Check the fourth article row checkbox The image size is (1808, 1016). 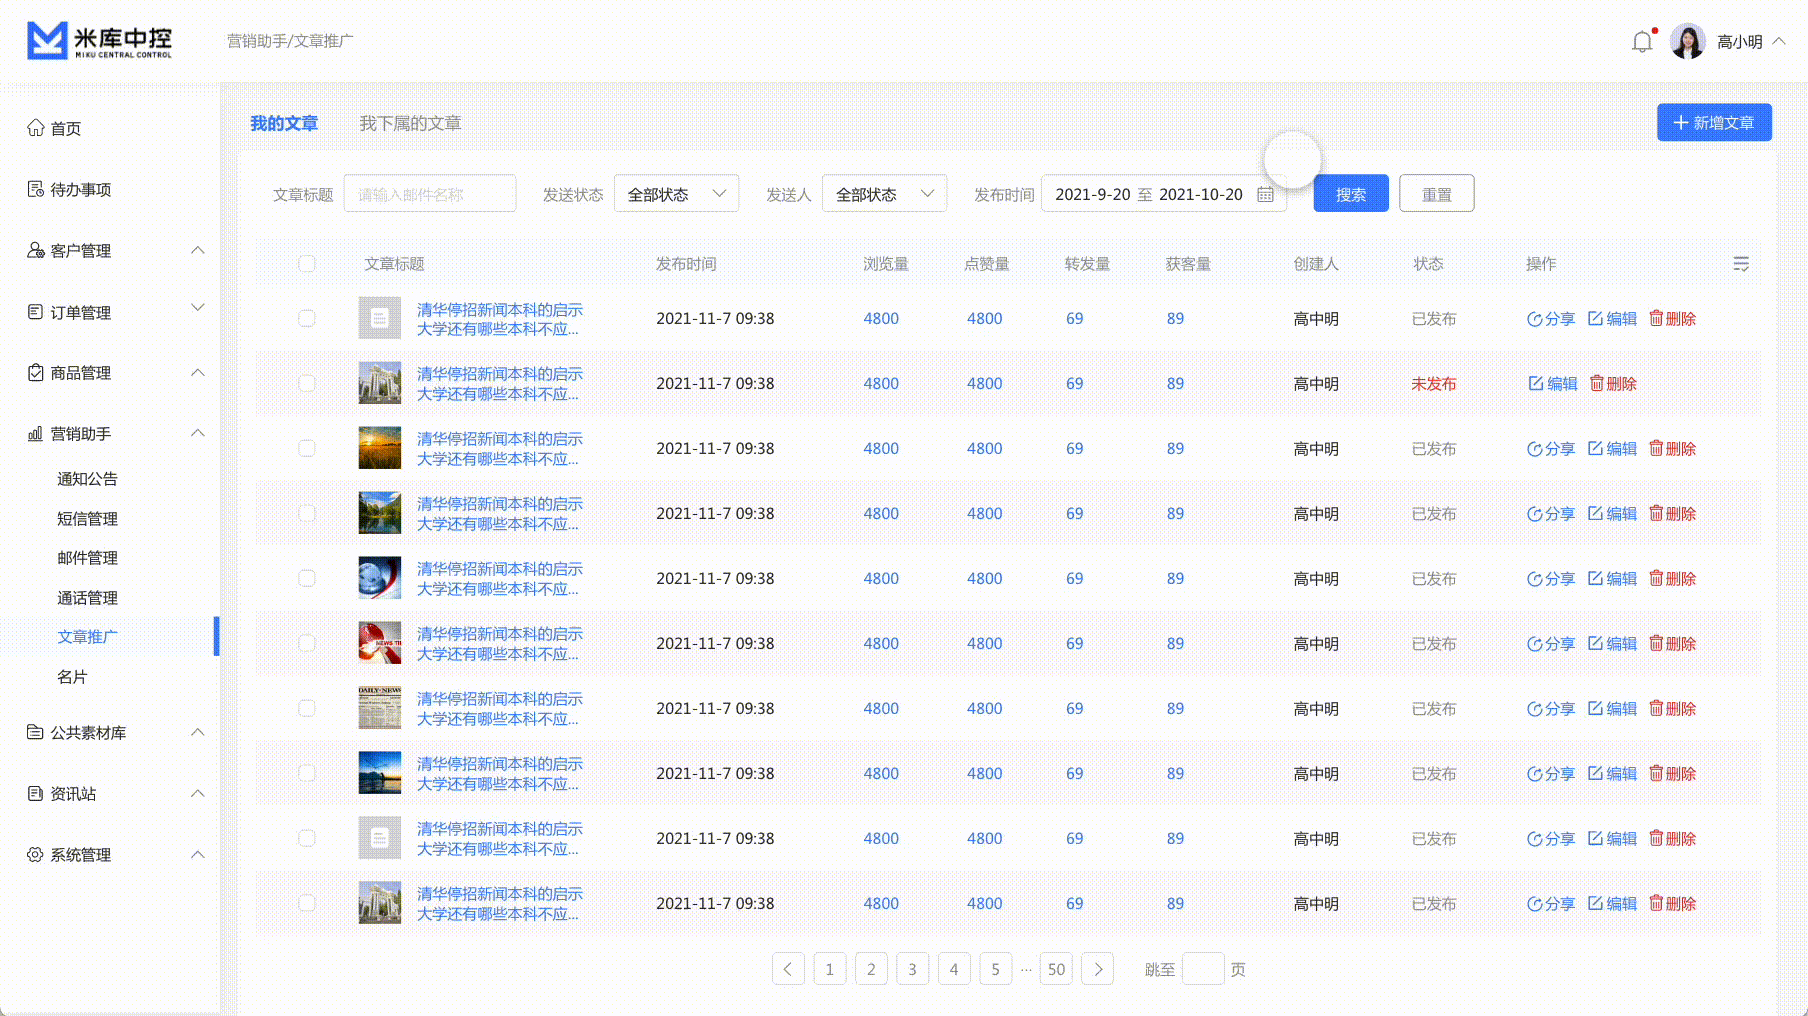pyautogui.click(x=307, y=514)
